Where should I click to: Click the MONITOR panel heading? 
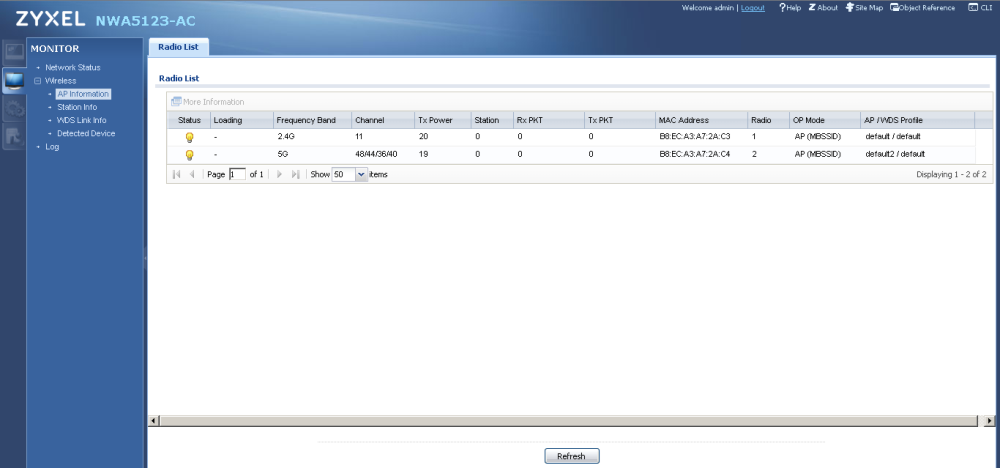[x=55, y=48]
